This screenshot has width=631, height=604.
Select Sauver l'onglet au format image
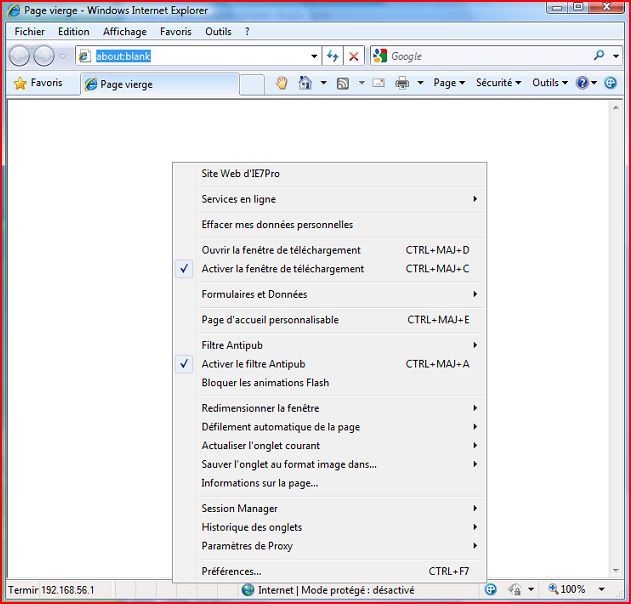(x=330, y=464)
